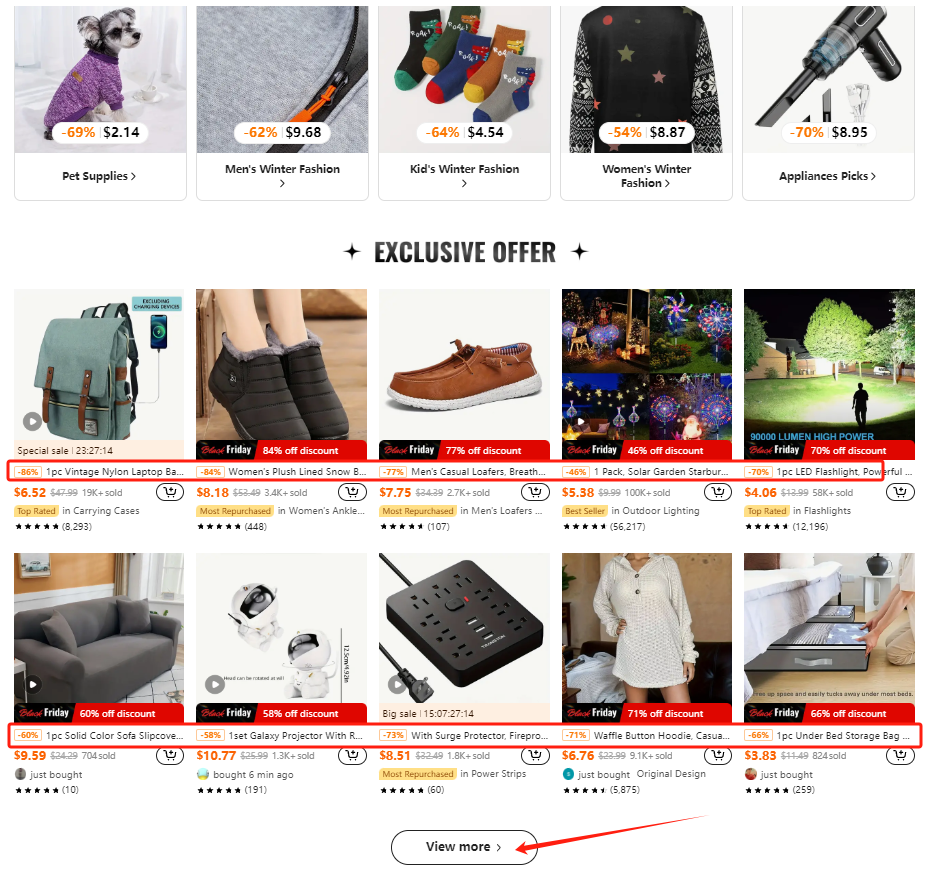Add the Waffle Button Hoodie to cart
The width and height of the screenshot is (952, 870).
(718, 755)
